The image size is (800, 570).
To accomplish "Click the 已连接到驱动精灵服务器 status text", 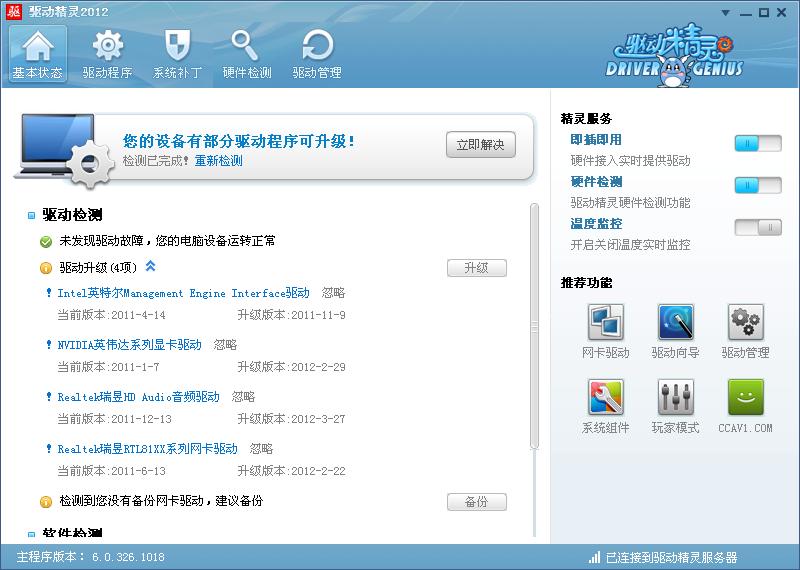I will coord(671,557).
